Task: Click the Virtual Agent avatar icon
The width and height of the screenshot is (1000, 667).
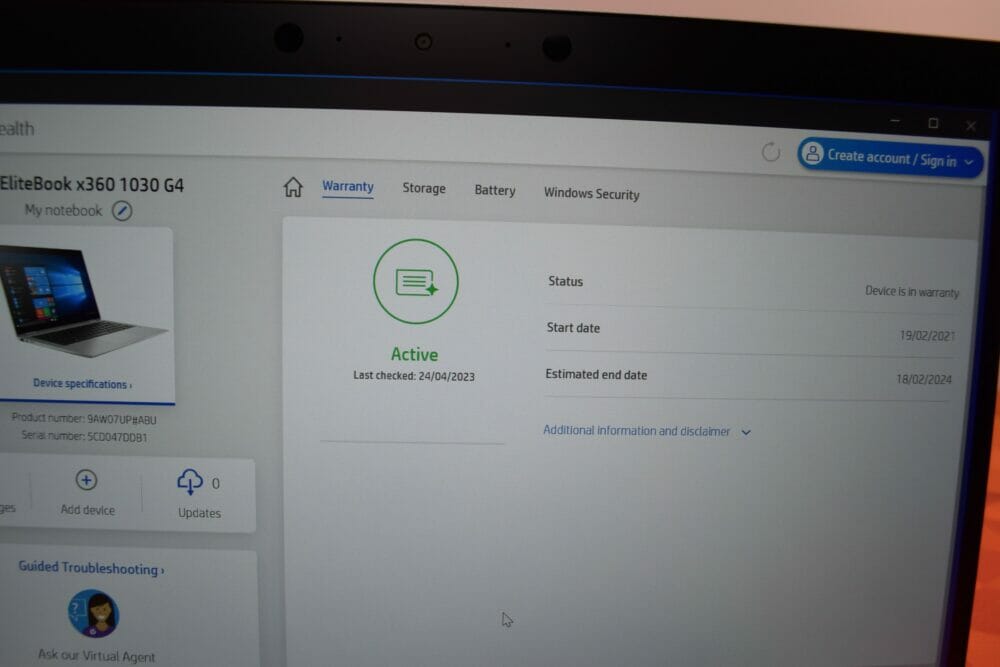Action: (93, 613)
